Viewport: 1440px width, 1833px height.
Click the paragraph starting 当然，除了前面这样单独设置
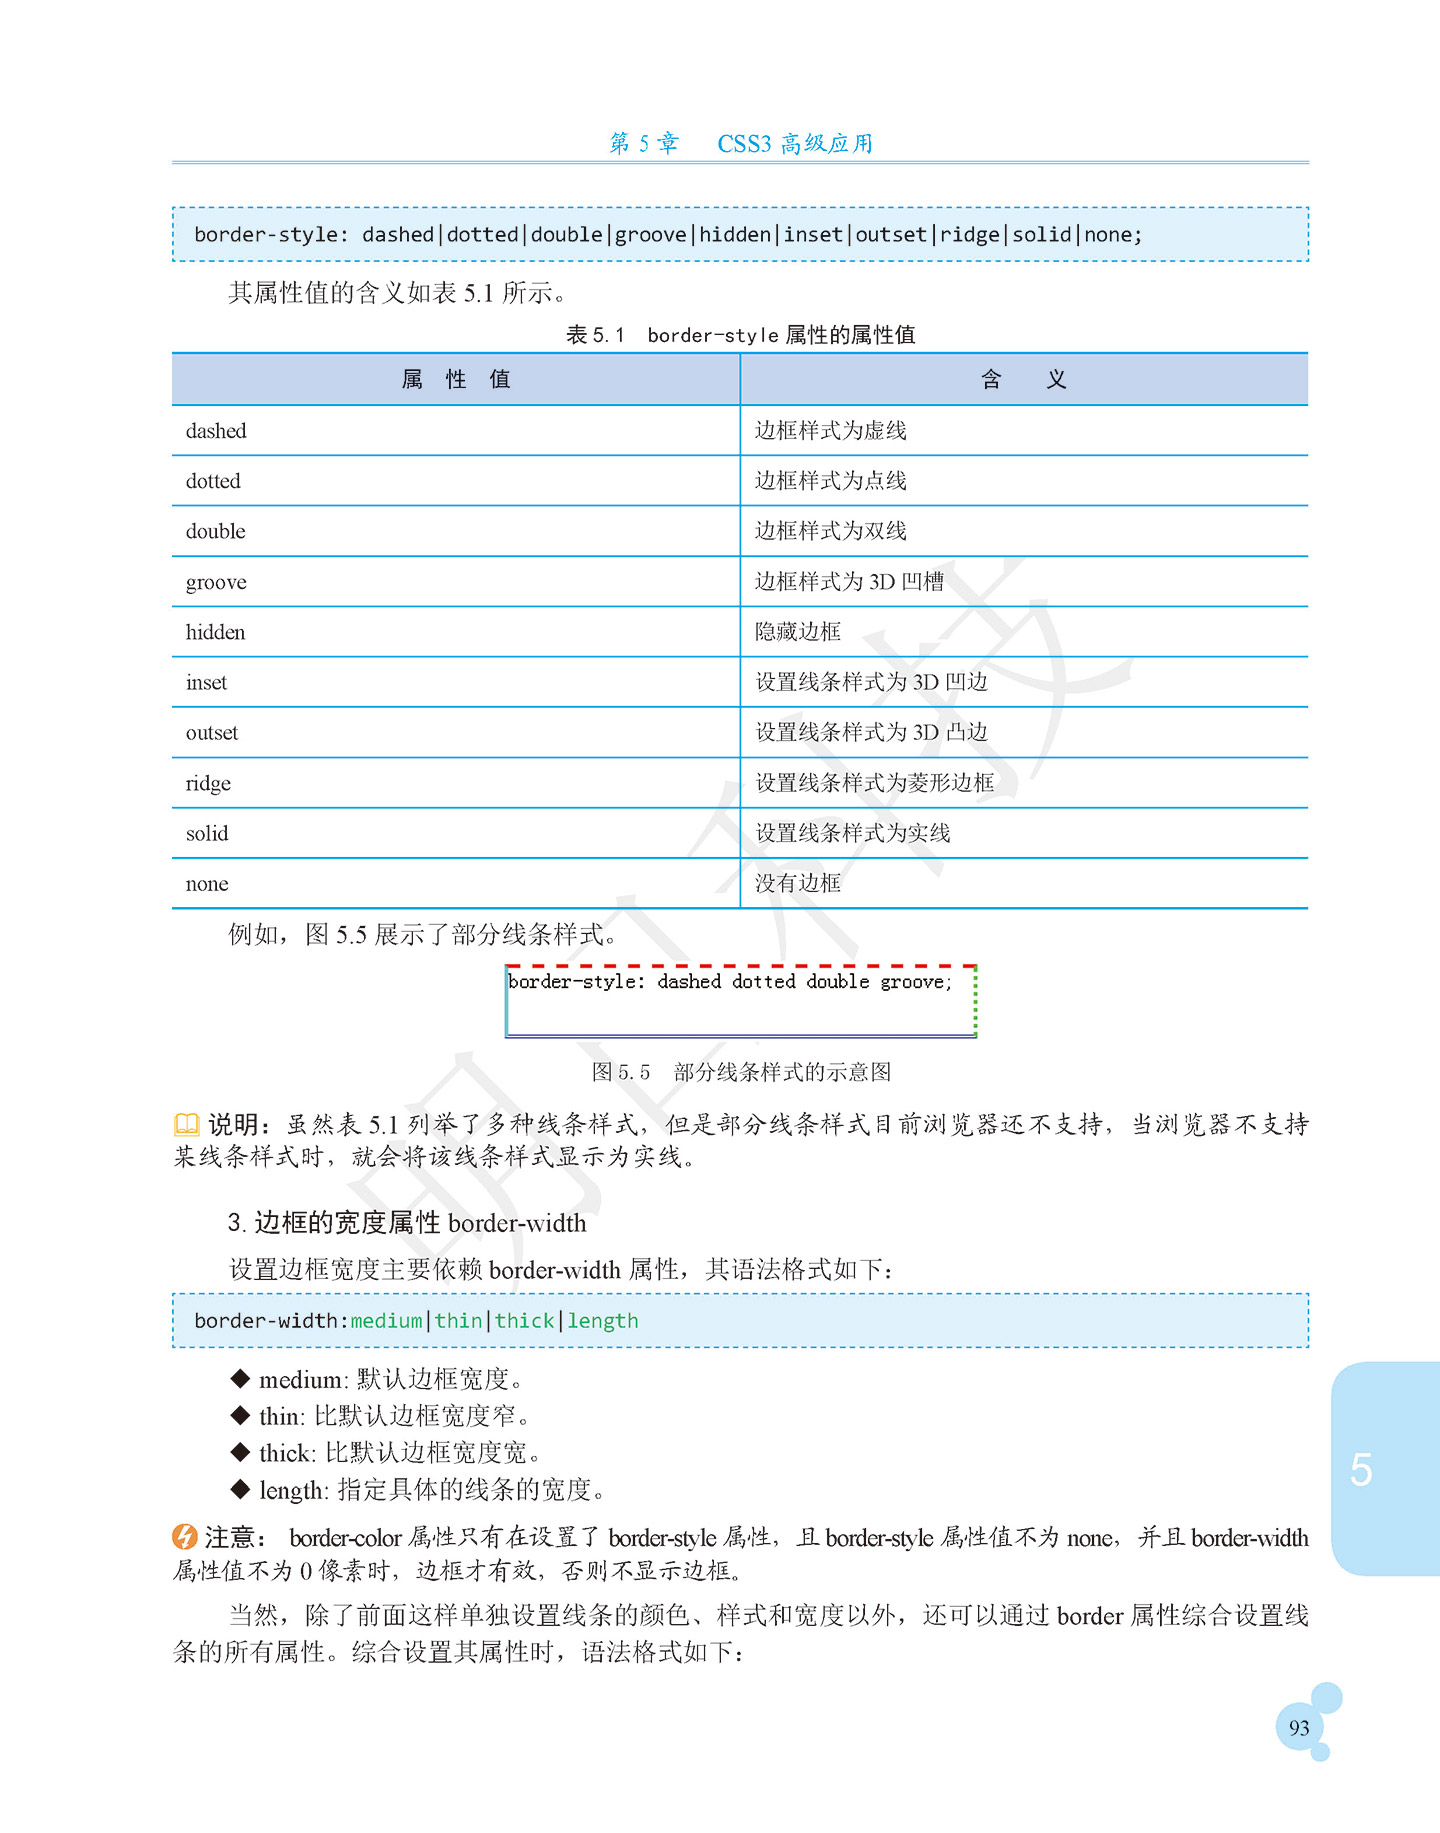coord(741,1633)
